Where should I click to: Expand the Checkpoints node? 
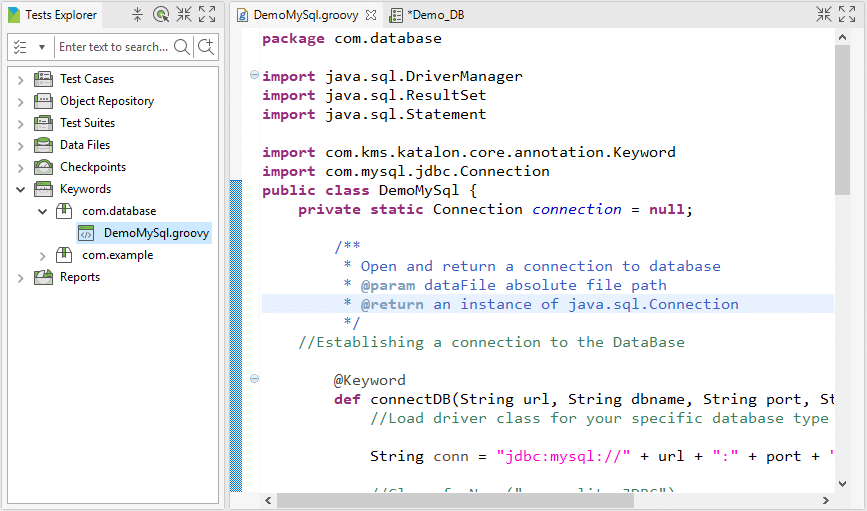[20, 168]
